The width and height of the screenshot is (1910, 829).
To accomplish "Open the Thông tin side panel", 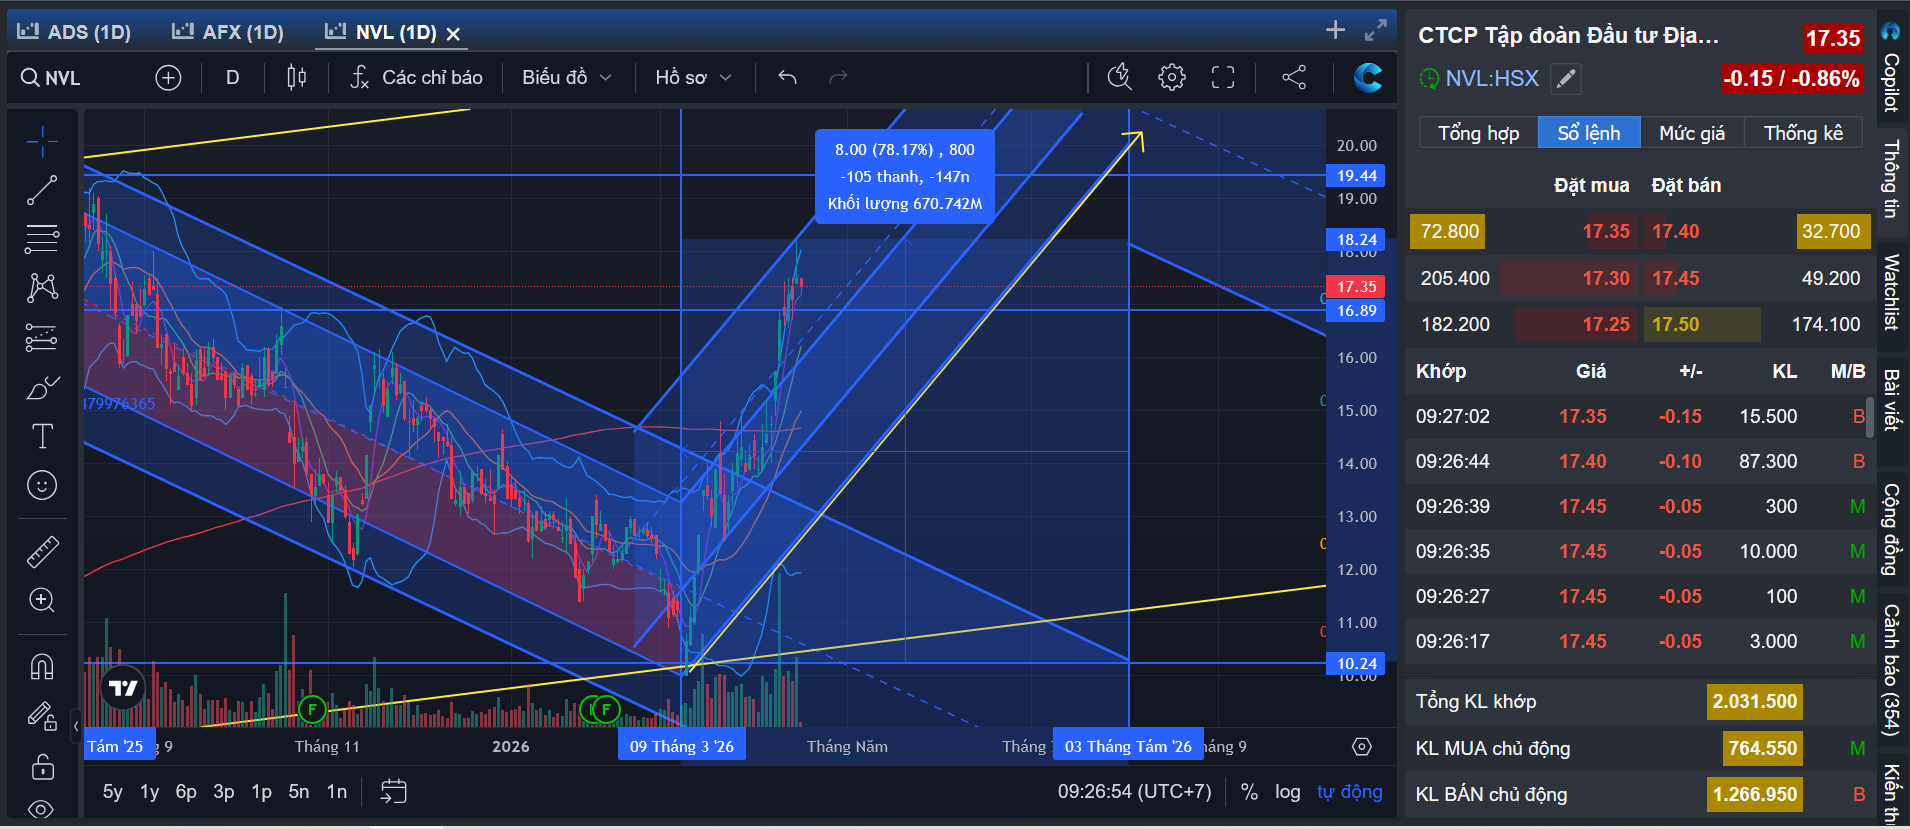I will point(1890,179).
